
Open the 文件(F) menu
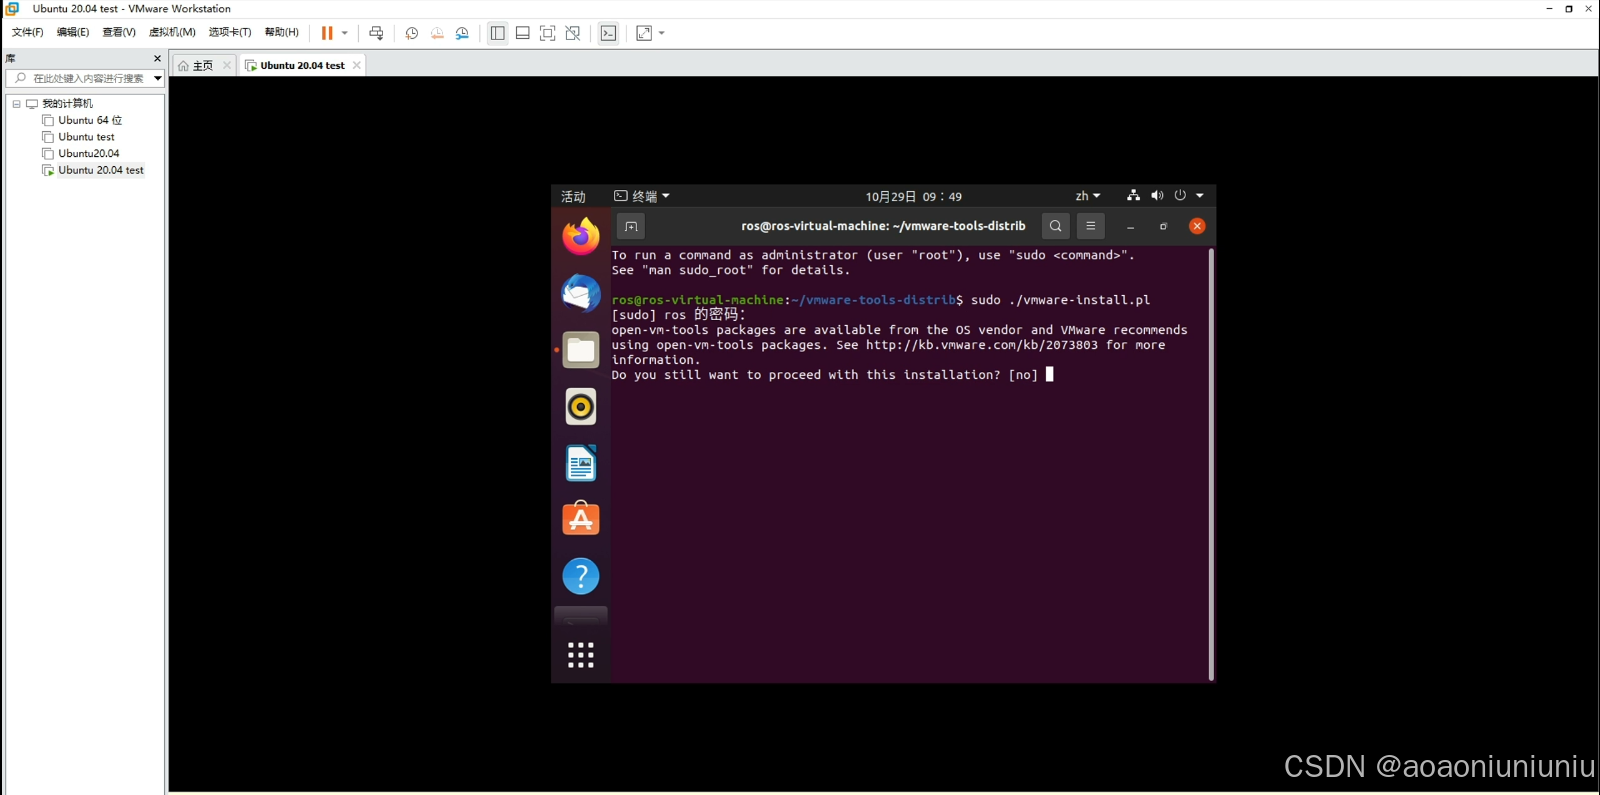[27, 32]
